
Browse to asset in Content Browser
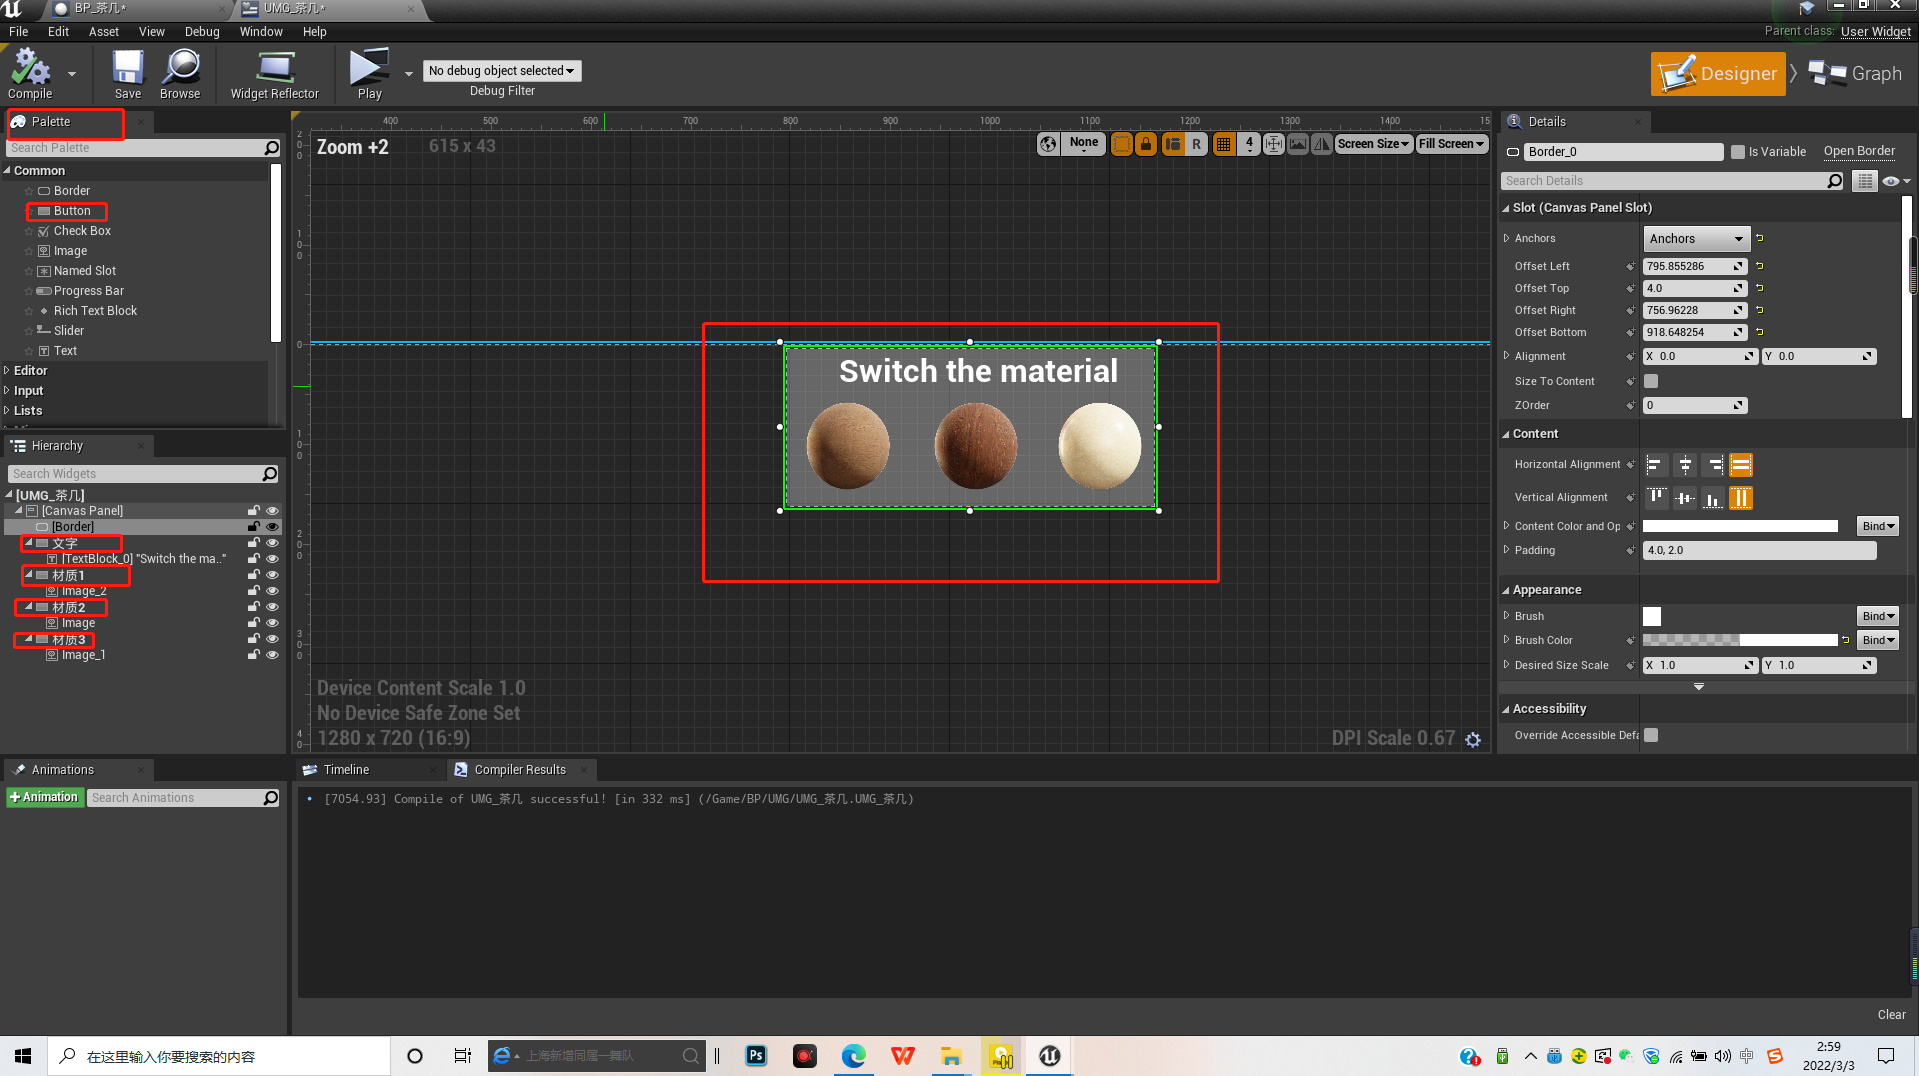[180, 73]
